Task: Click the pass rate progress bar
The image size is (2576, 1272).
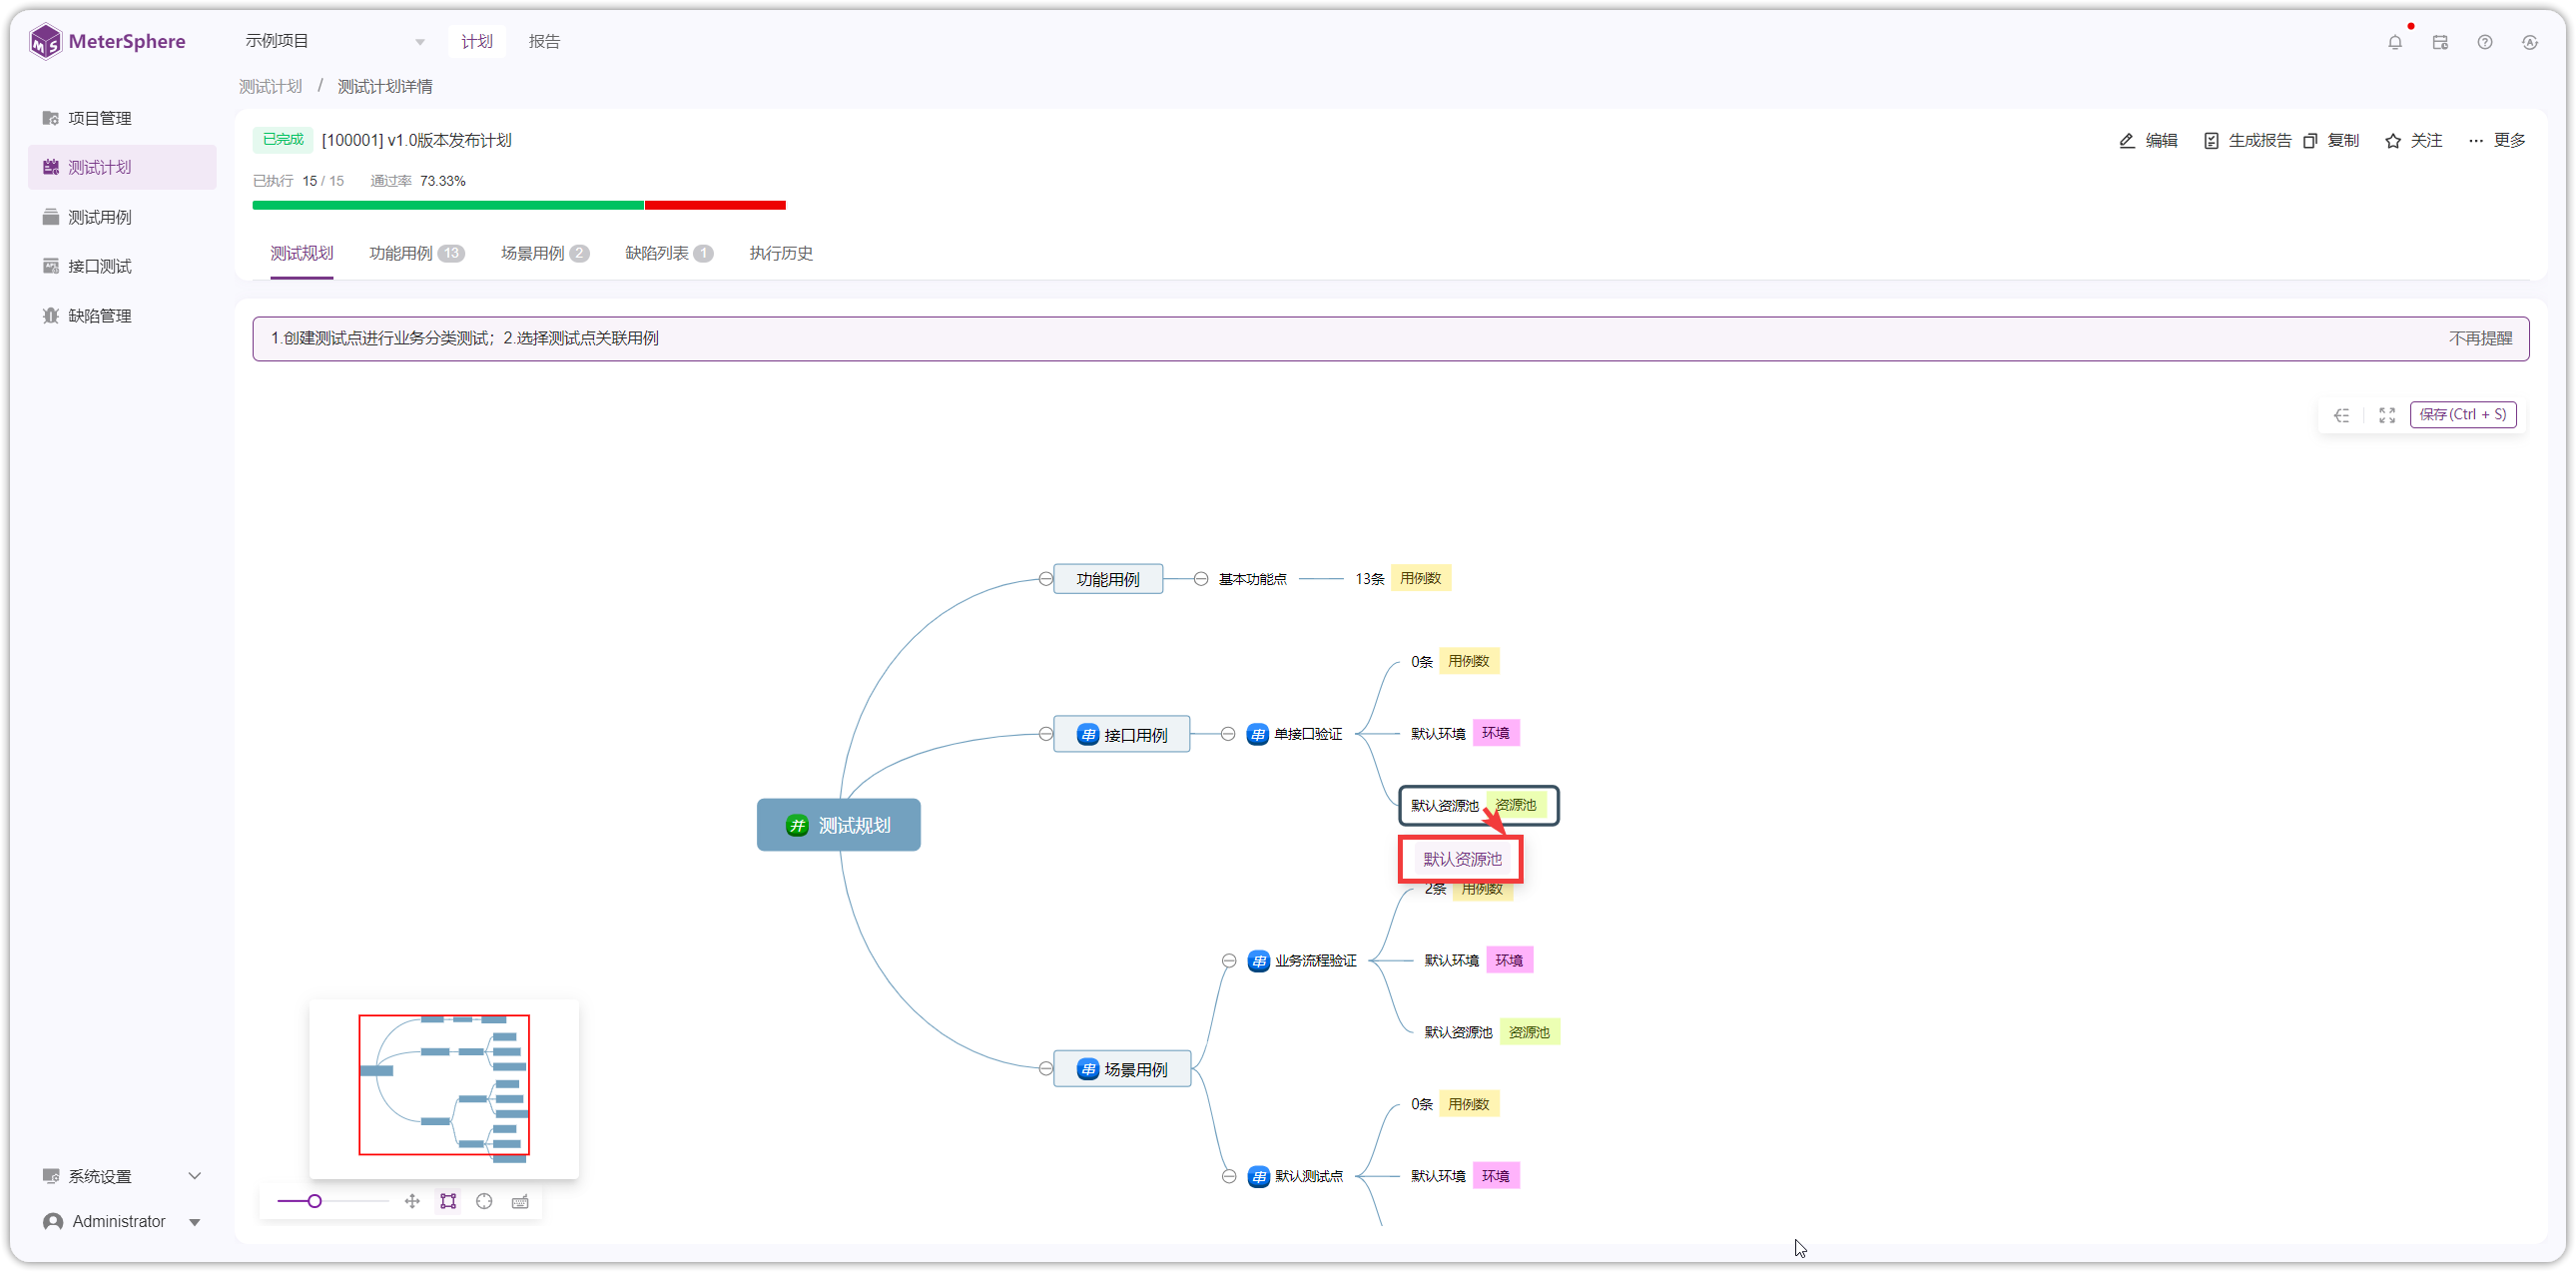Action: pyautogui.click(x=519, y=205)
